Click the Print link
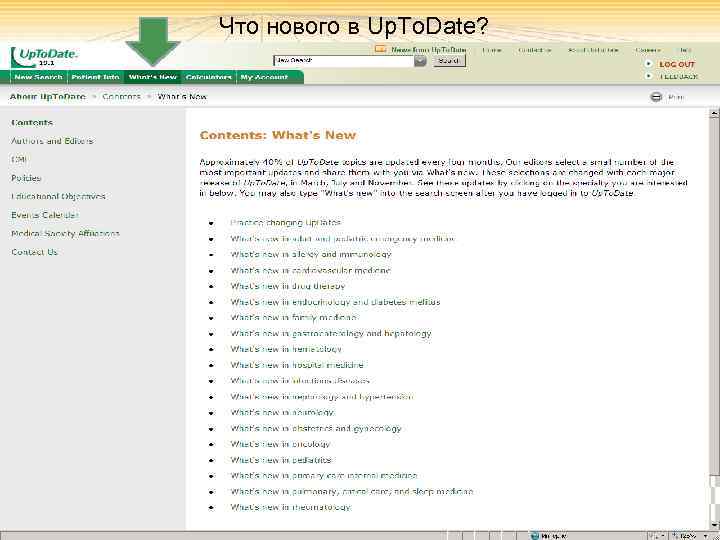The height and width of the screenshot is (540, 720). (x=676, y=97)
